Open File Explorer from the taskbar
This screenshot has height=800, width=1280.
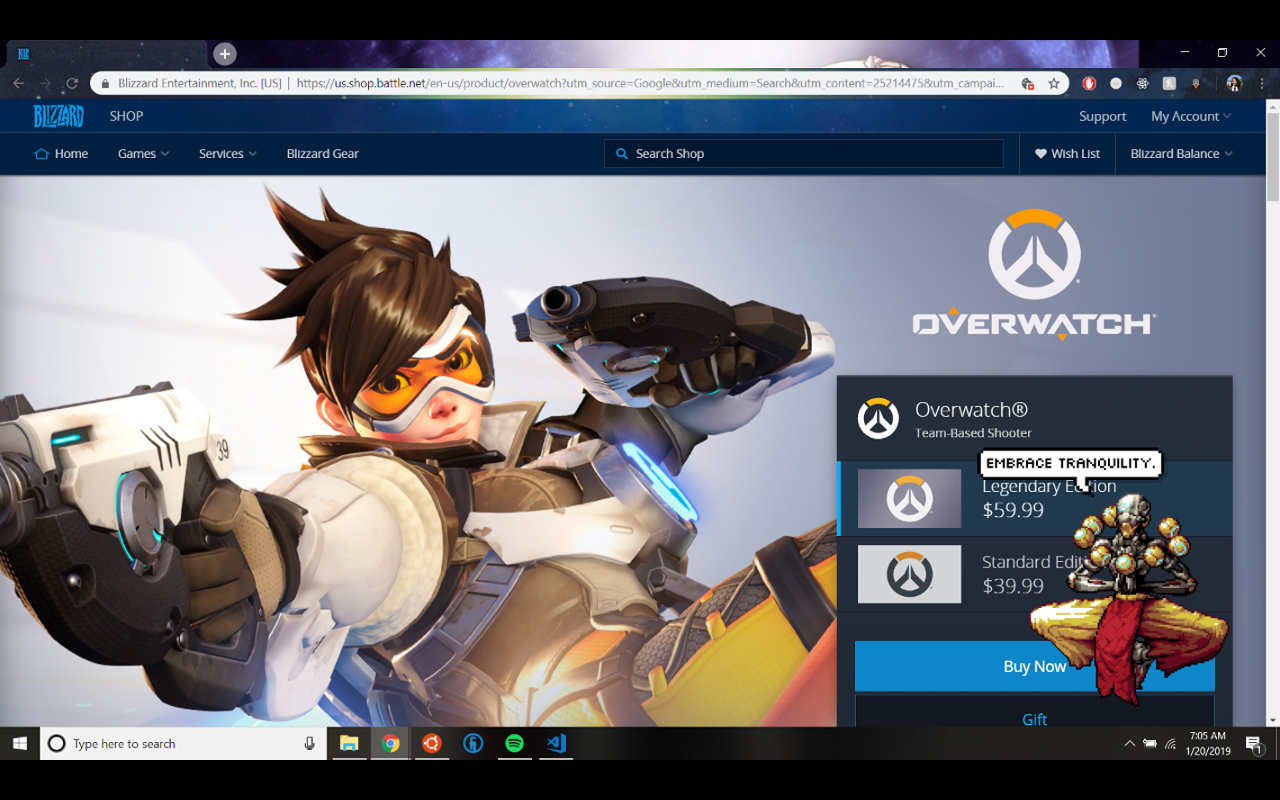click(x=349, y=743)
